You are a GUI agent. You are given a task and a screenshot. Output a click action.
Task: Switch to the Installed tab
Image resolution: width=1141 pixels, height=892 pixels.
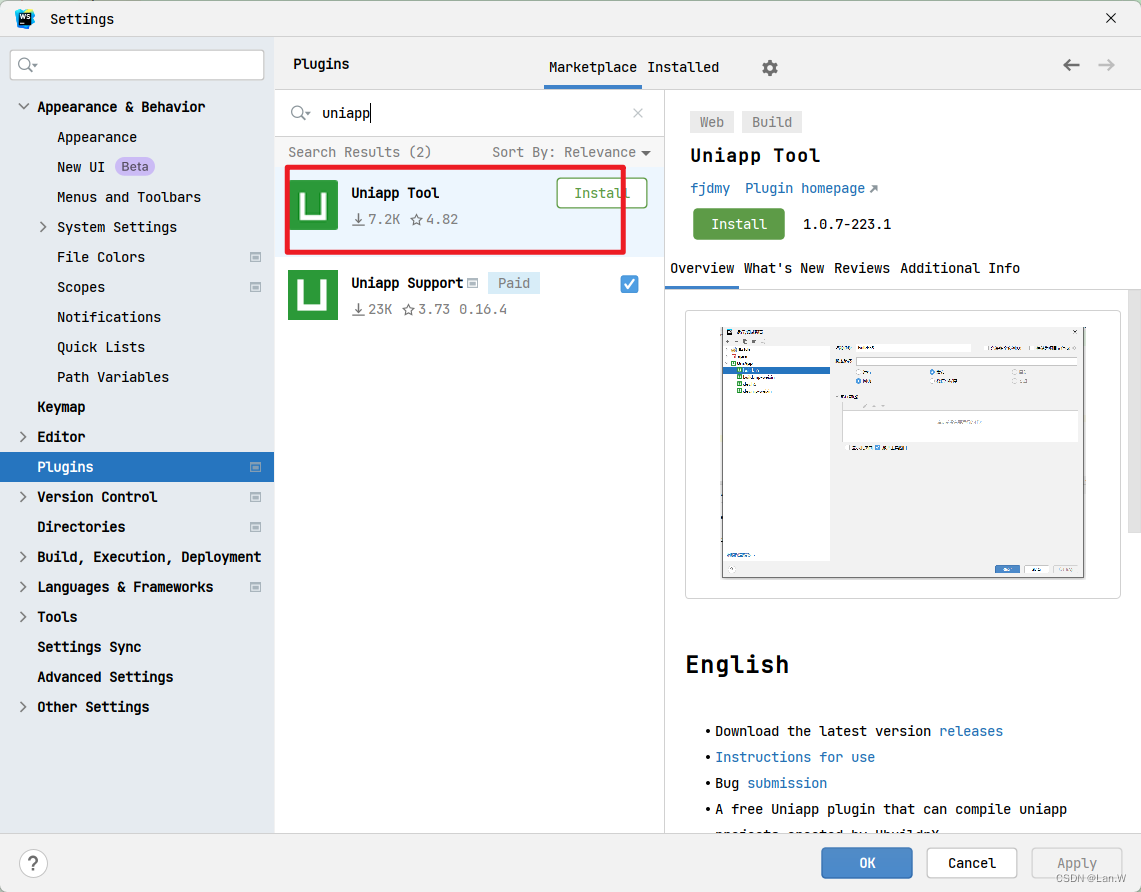tap(683, 67)
